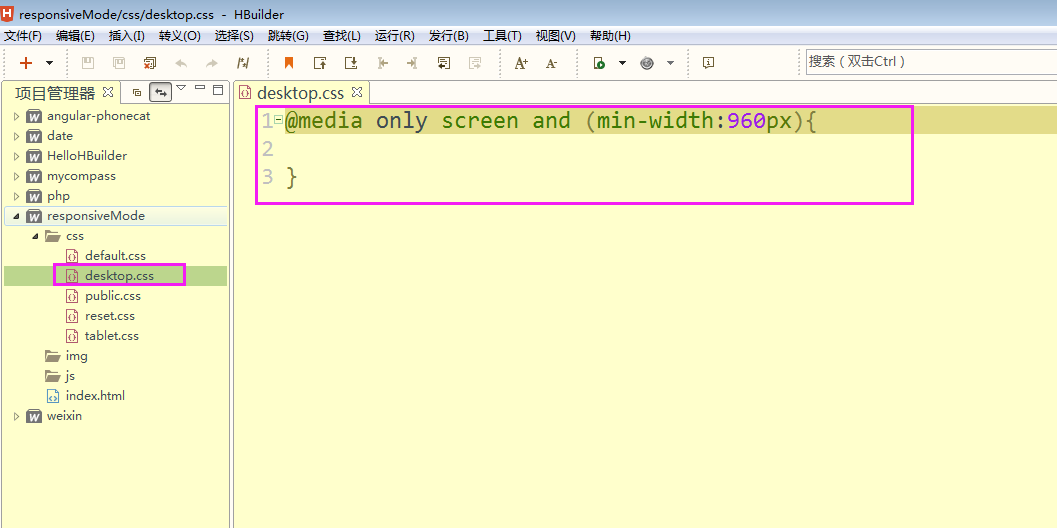Expand the mycompass project
The height and width of the screenshot is (528, 1057).
point(17,176)
